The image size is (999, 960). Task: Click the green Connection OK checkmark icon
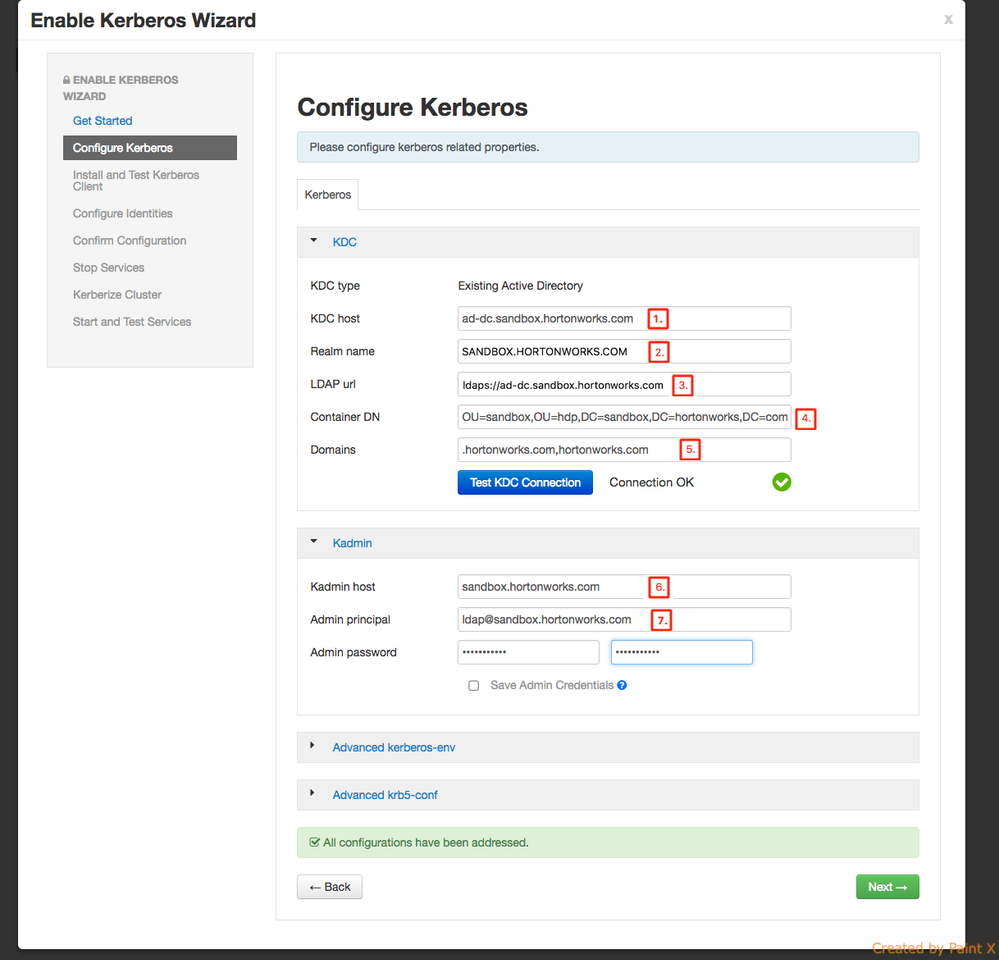782,482
